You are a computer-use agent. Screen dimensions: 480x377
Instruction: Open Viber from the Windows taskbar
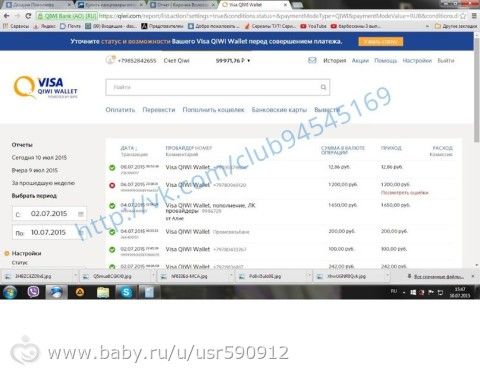33,292
